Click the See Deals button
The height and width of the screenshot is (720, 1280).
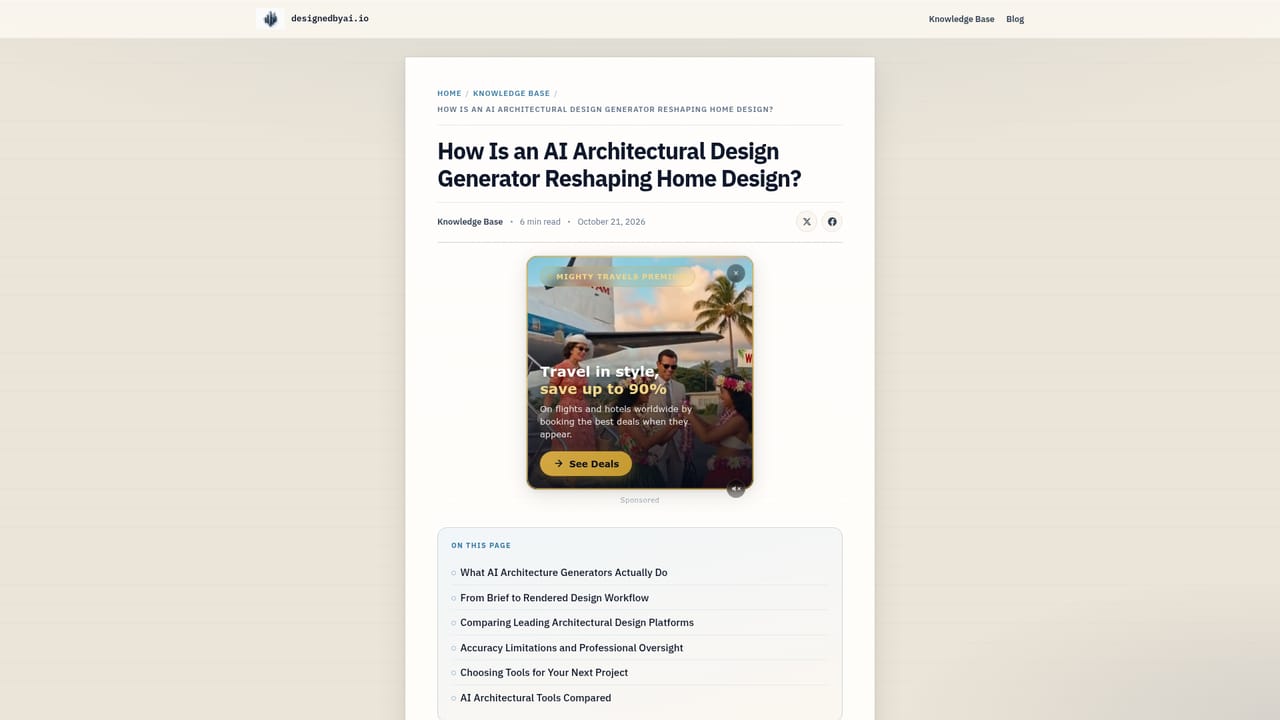click(x=586, y=464)
